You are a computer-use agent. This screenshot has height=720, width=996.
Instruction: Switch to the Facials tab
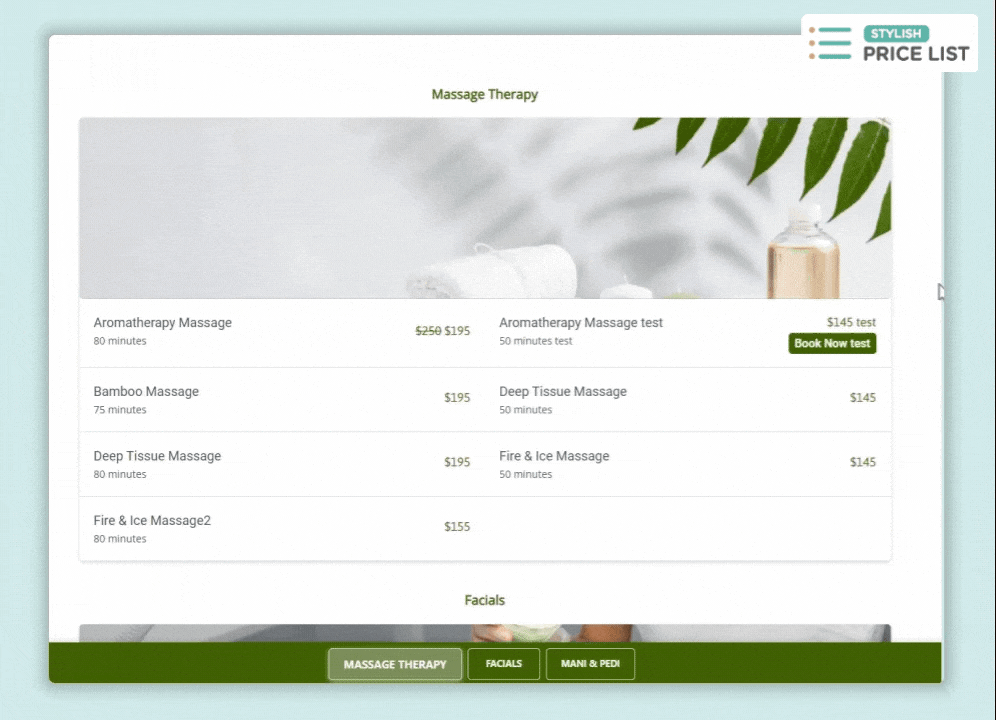[504, 663]
